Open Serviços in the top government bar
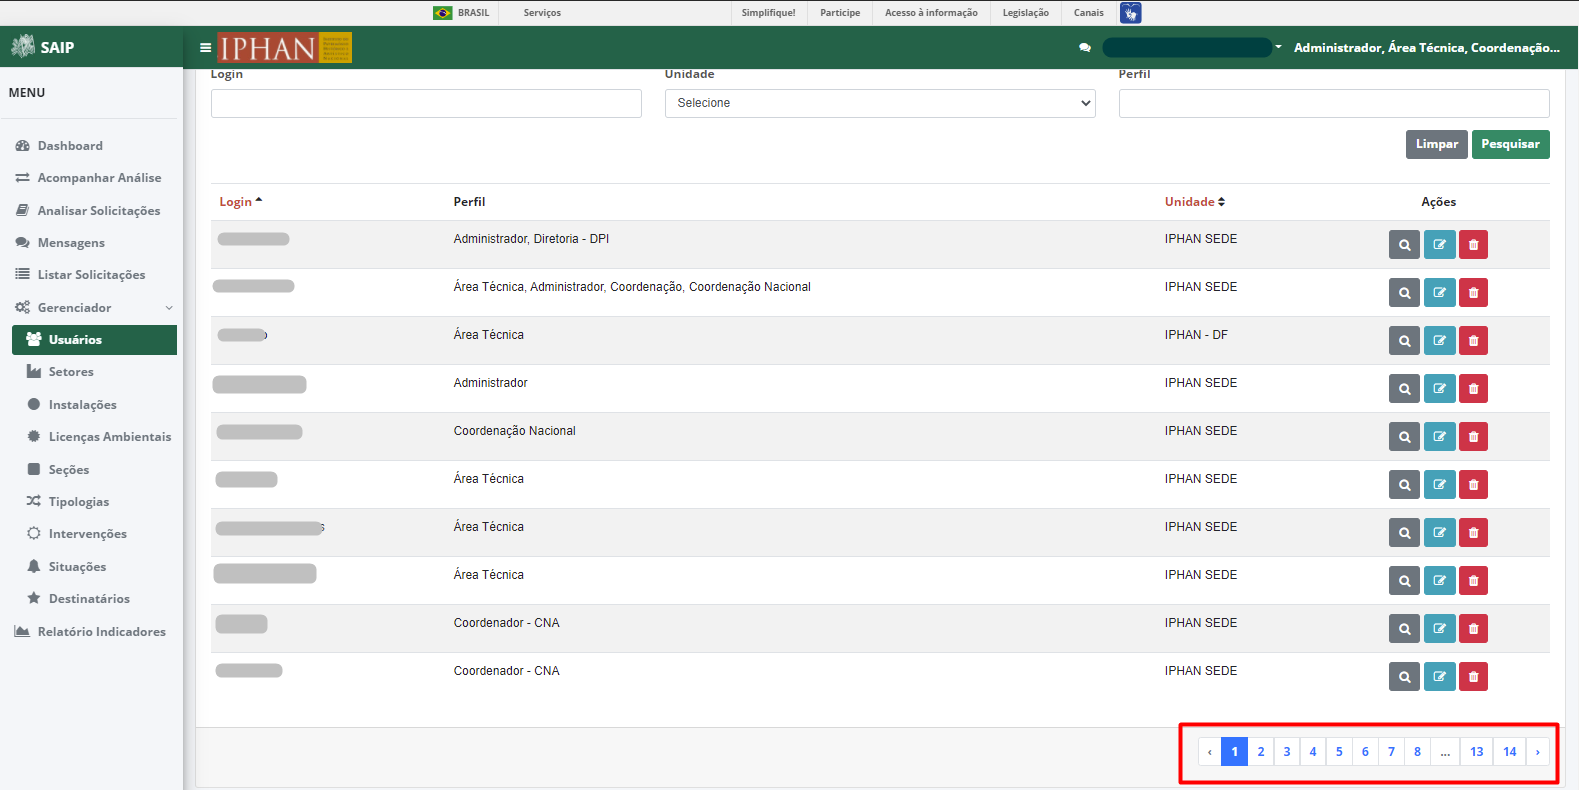Image resolution: width=1579 pixels, height=790 pixels. click(542, 13)
